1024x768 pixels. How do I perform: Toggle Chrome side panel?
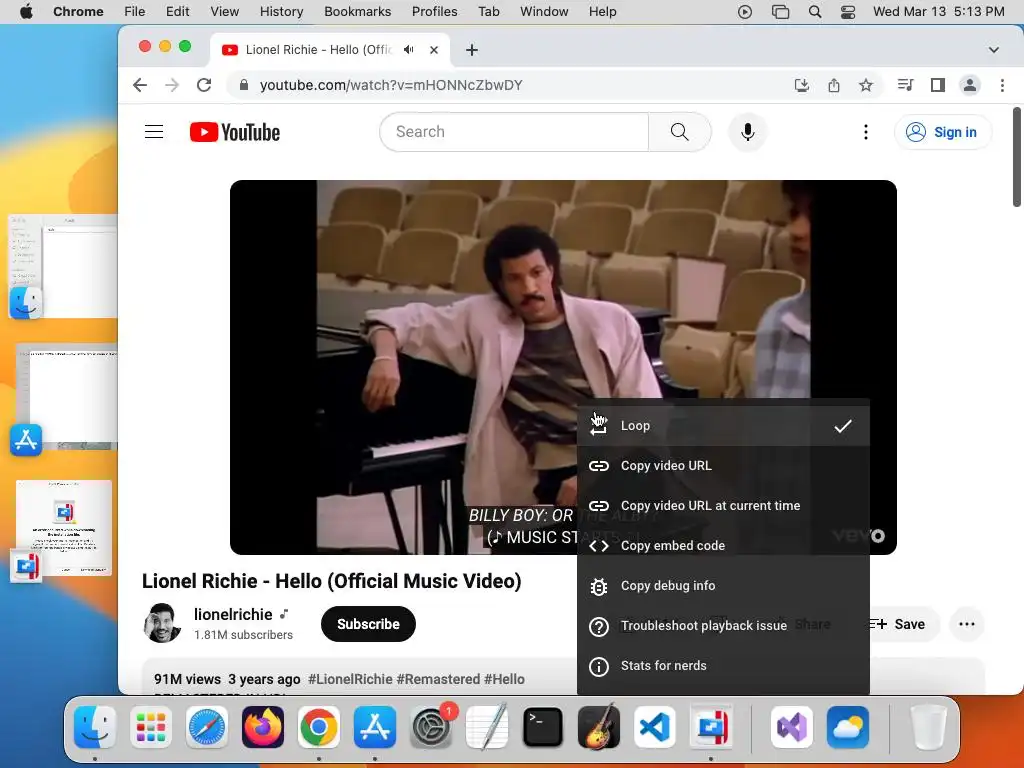[938, 85]
